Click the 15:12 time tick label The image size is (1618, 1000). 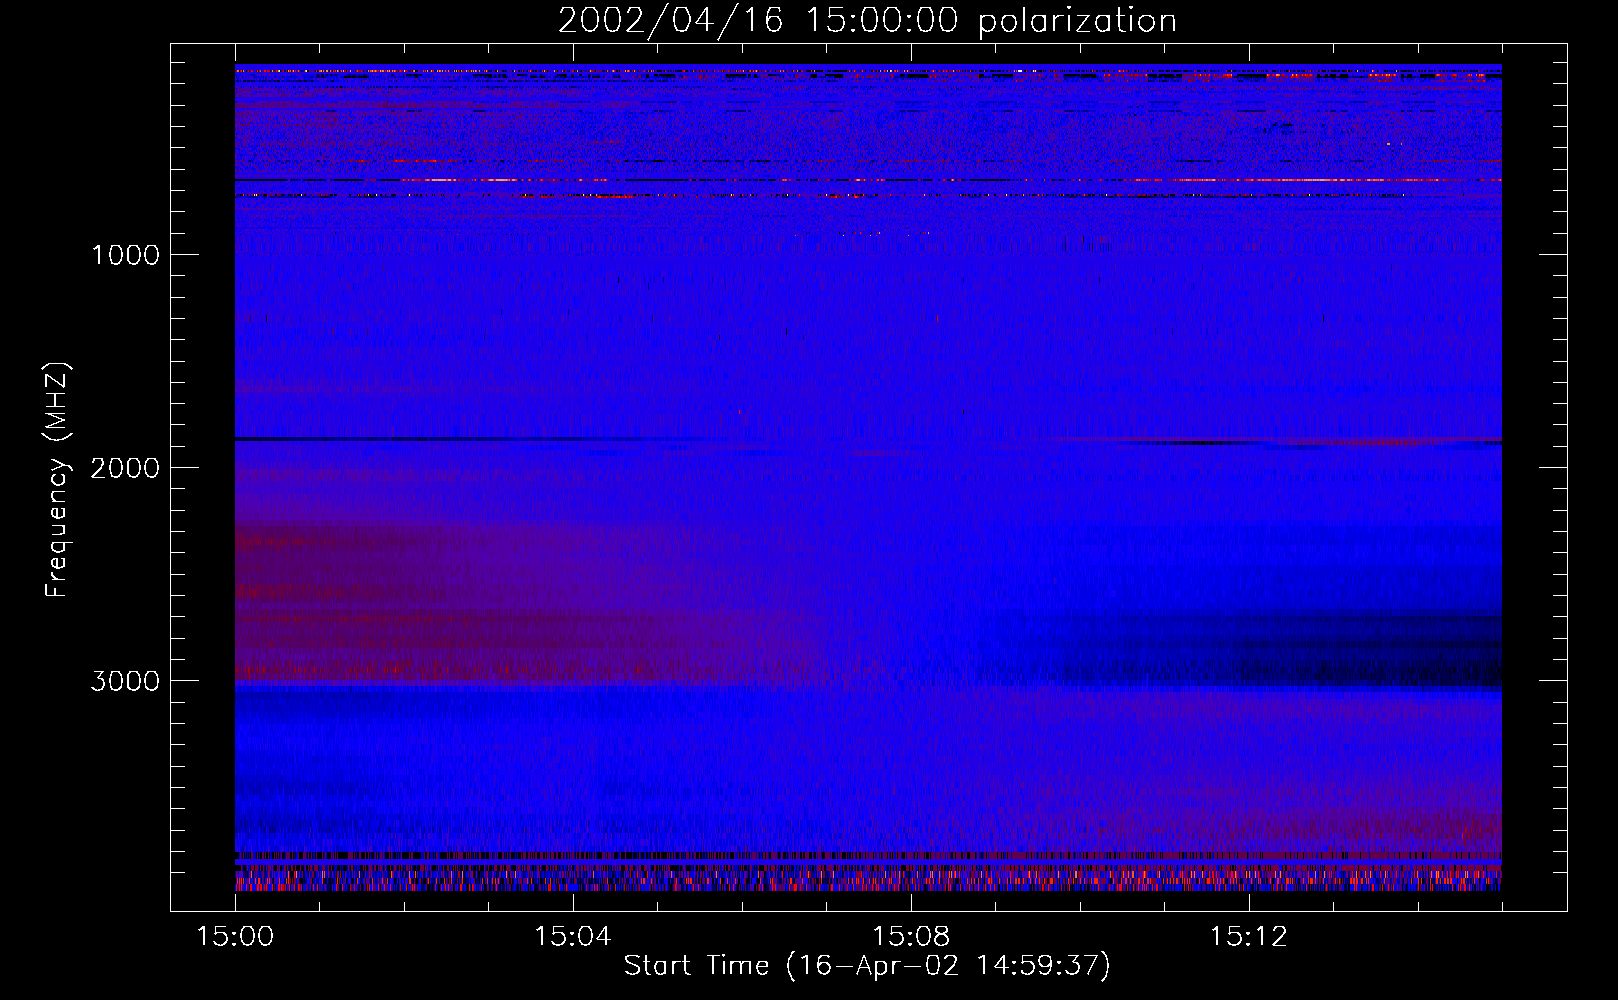point(1248,937)
